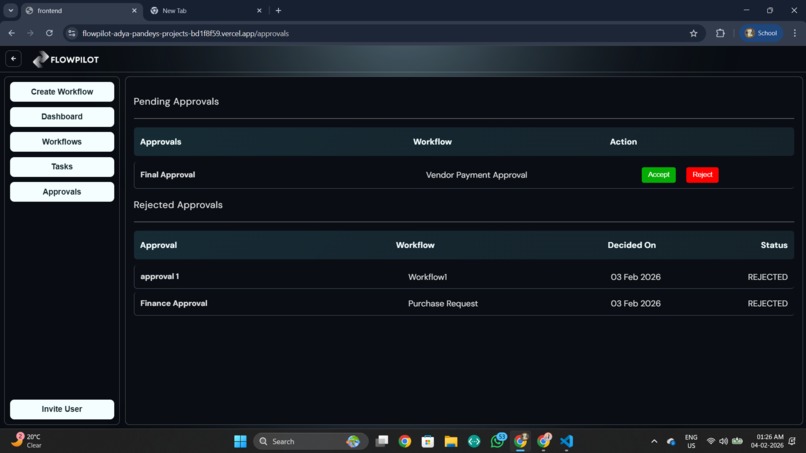The width and height of the screenshot is (806, 453).
Task: Open the notification center bell
Action: tap(792, 441)
